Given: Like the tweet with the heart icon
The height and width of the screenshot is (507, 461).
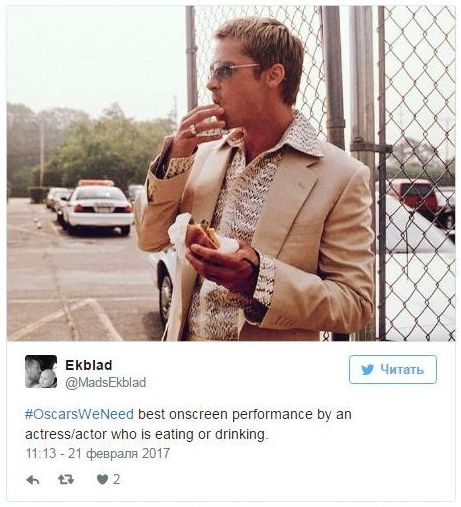Looking at the screenshot, I should coord(102,480).
